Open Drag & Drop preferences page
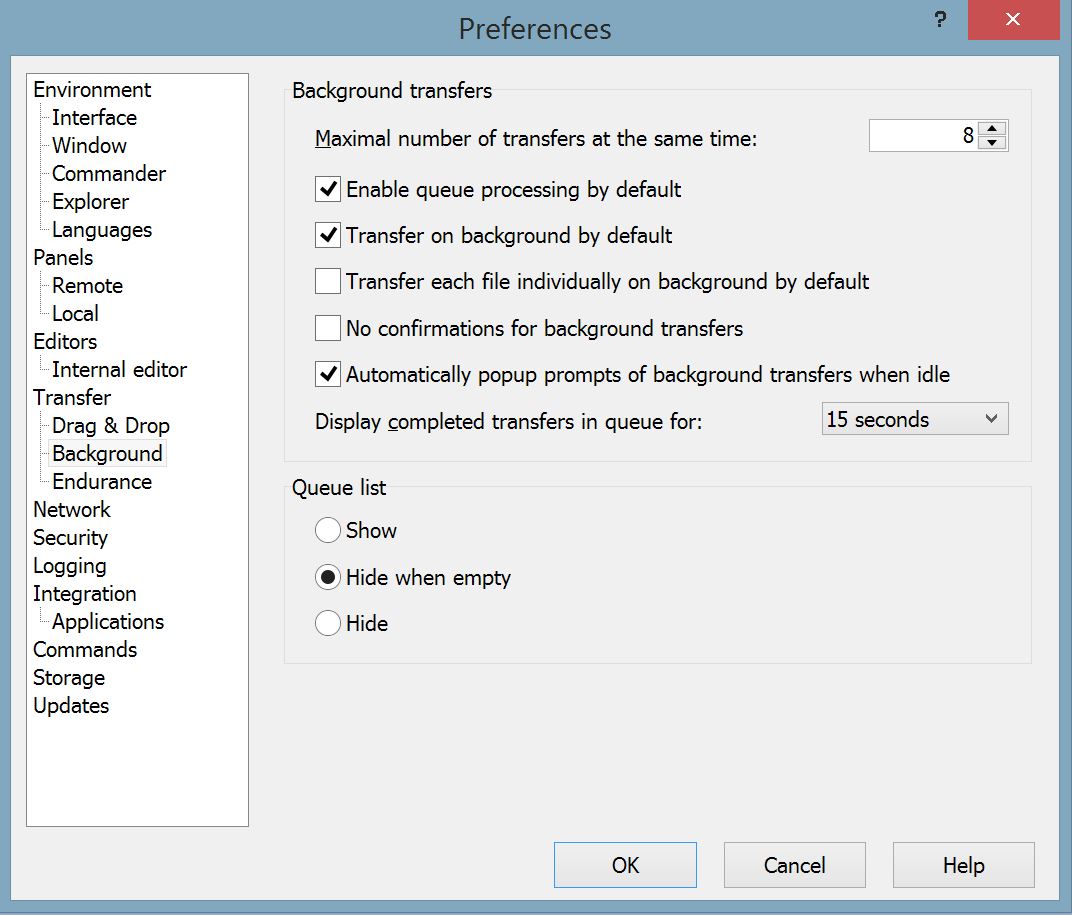1072x915 pixels. click(x=111, y=426)
